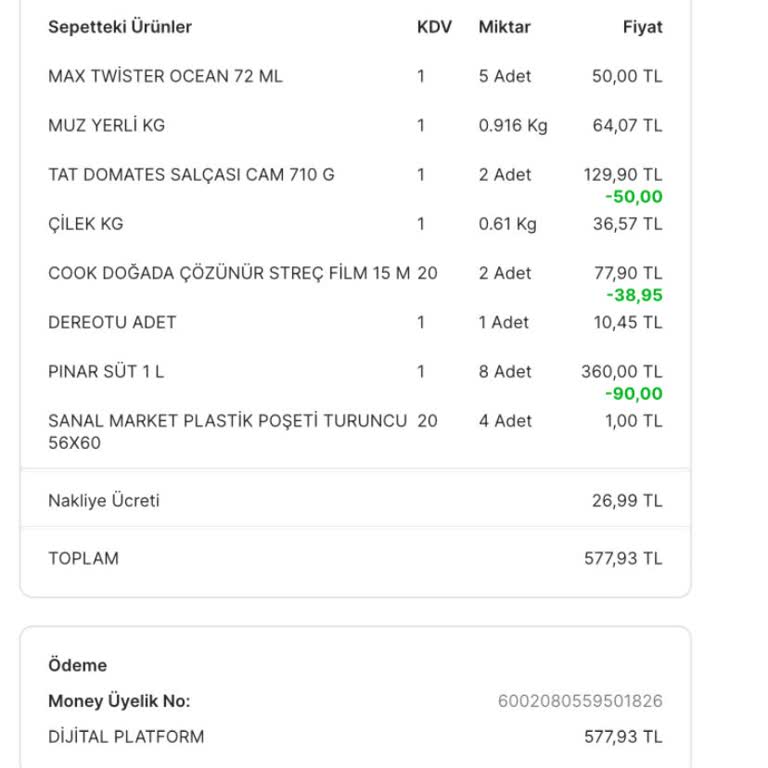Screen dimensions: 768x768
Task: Click the DİJİTAL PLATFORM payment label
Action: click(126, 737)
